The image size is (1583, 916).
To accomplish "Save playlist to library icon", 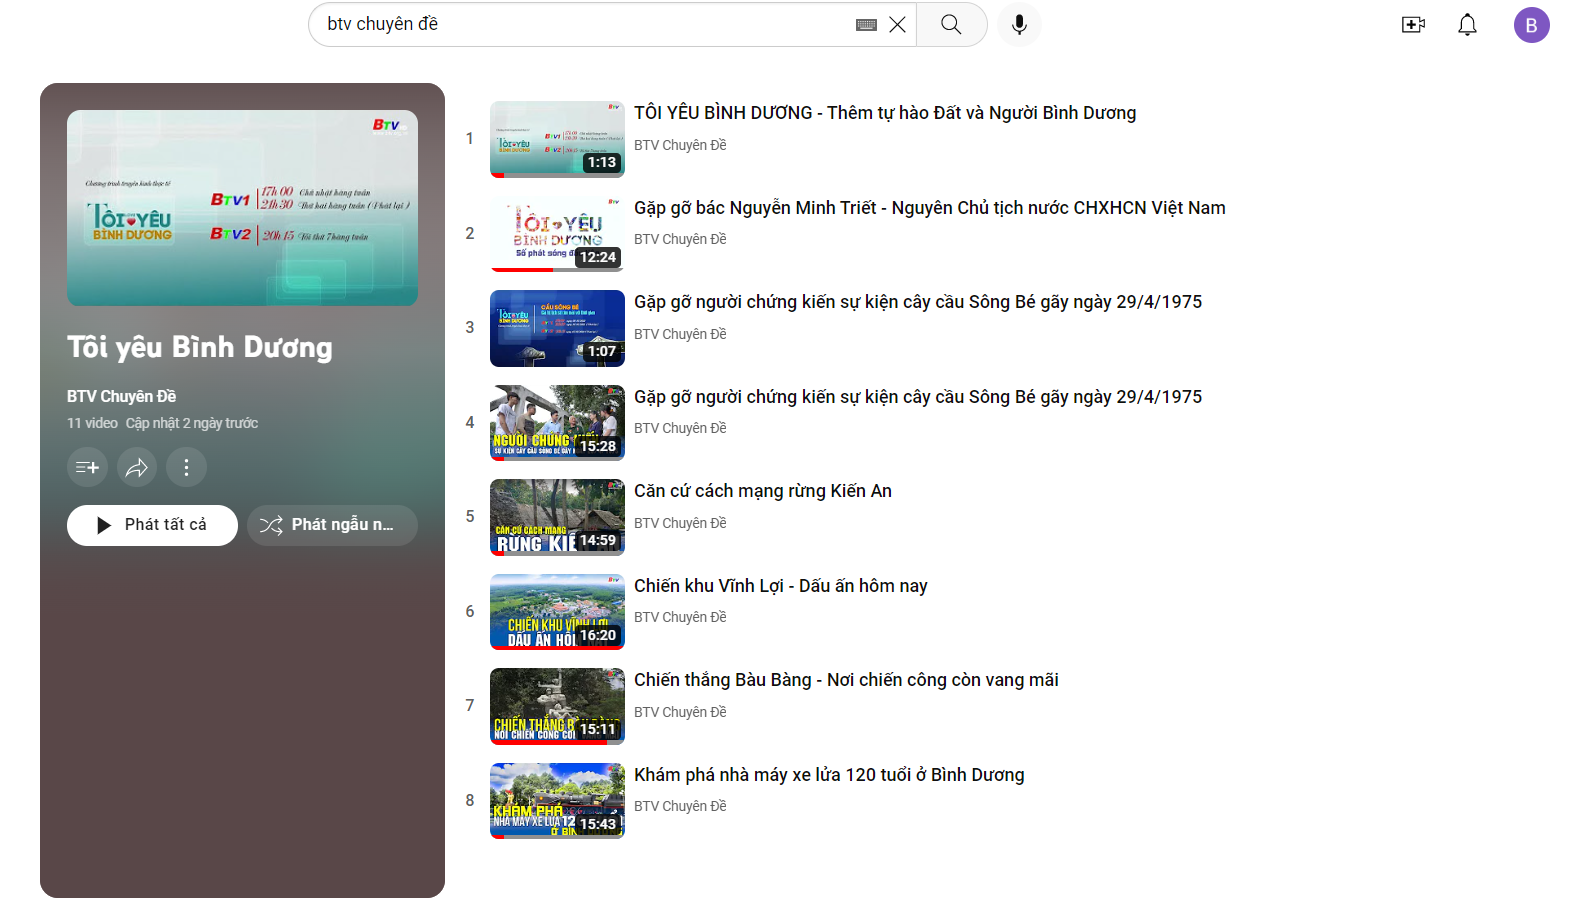I will click(x=87, y=467).
